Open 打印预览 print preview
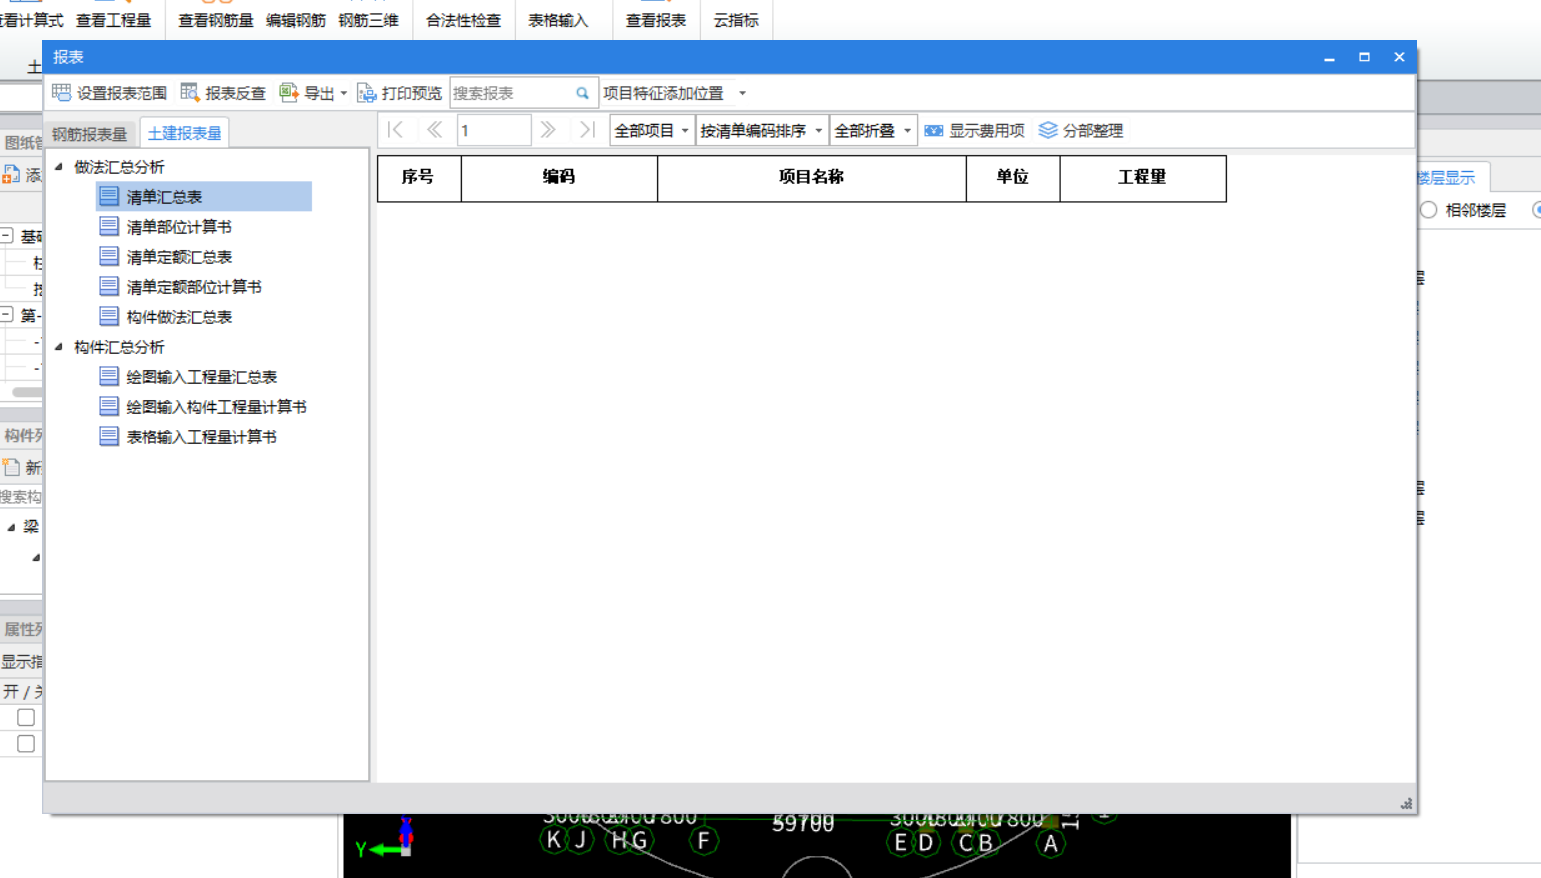 point(399,93)
